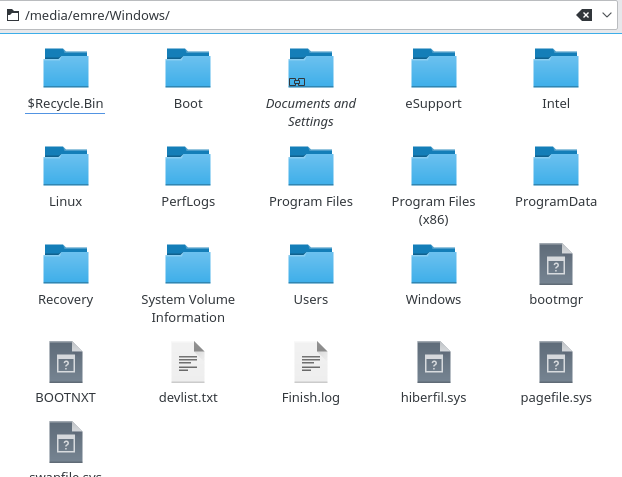The image size is (622, 477).
Task: Click folder icon left of location path
Action: pyautogui.click(x=13, y=15)
